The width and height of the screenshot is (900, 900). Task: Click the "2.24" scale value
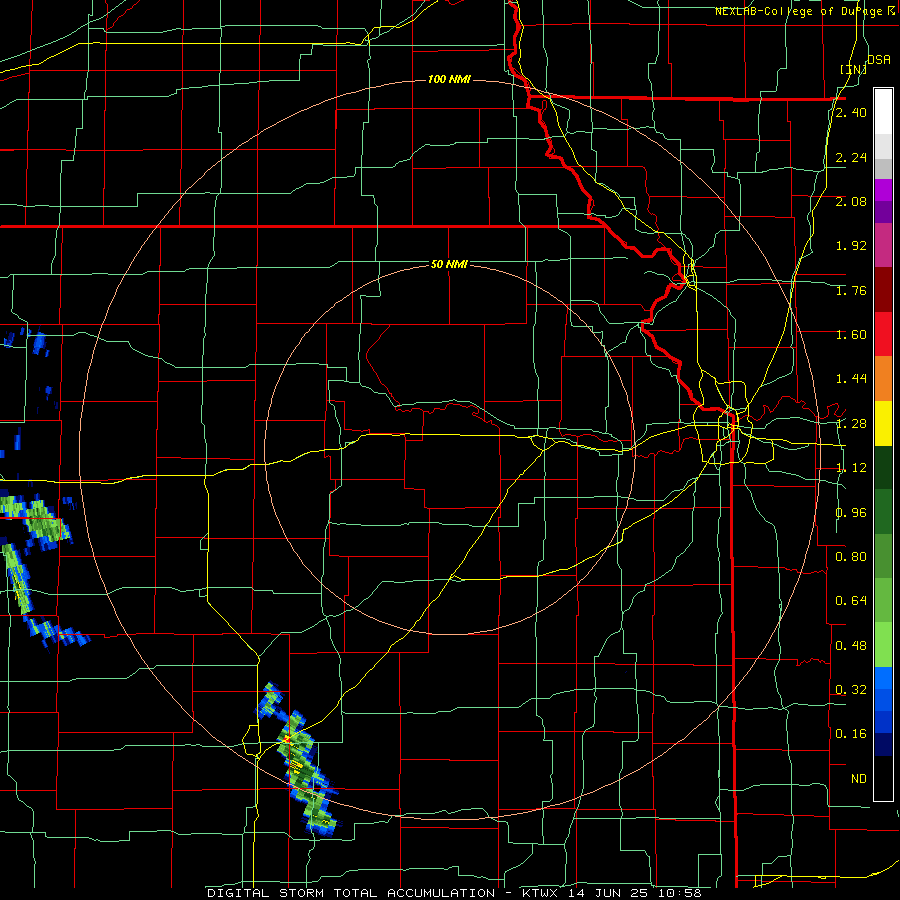pyautogui.click(x=851, y=157)
